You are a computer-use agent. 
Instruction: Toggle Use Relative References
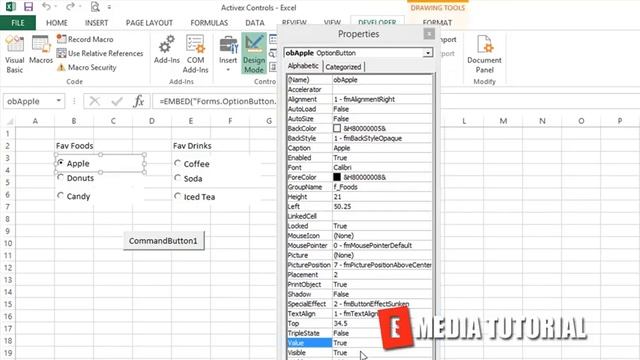pos(100,53)
